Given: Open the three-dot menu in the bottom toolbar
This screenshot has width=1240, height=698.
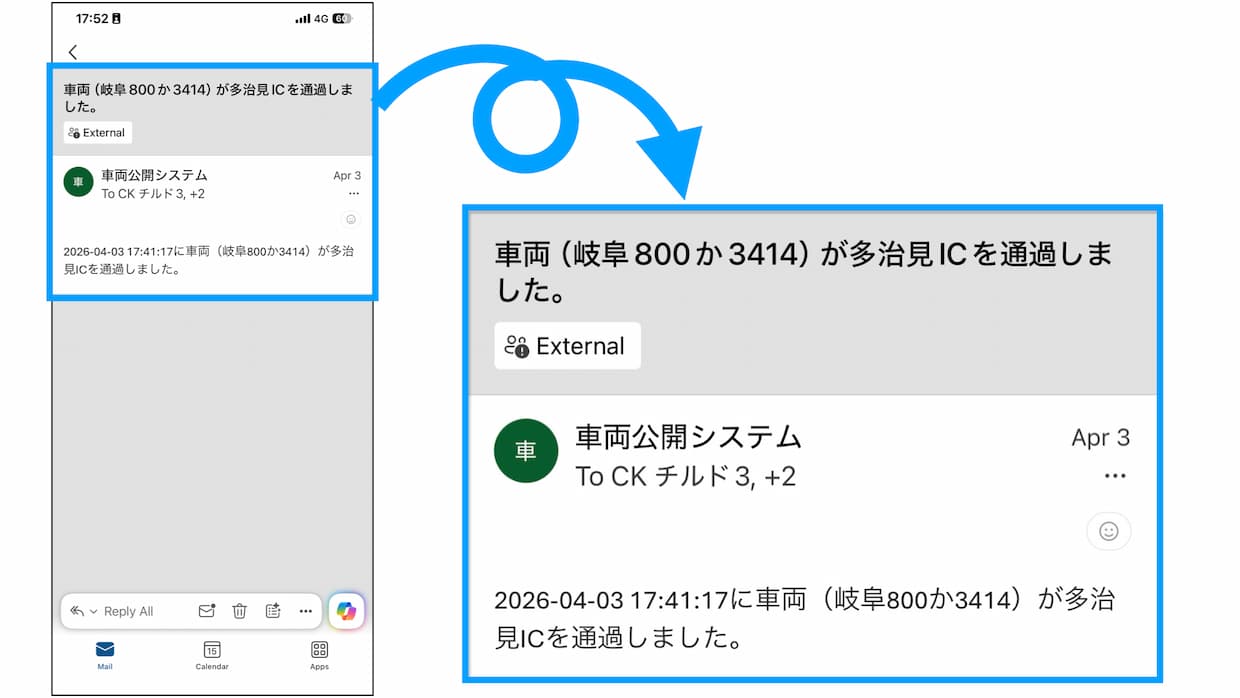Looking at the screenshot, I should pos(306,611).
